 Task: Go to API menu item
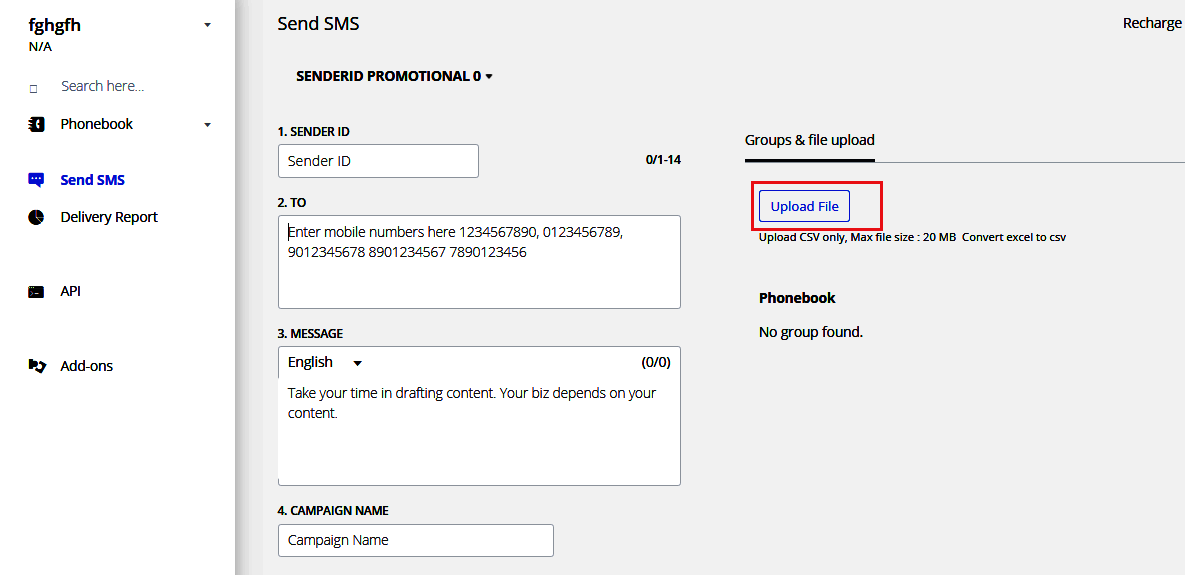70,291
